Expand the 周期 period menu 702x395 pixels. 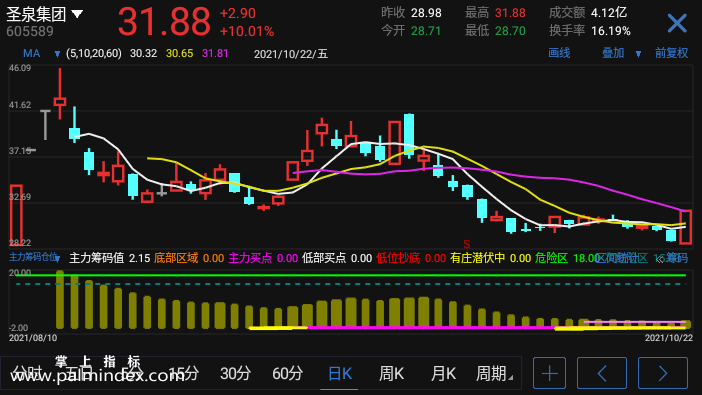tap(494, 373)
